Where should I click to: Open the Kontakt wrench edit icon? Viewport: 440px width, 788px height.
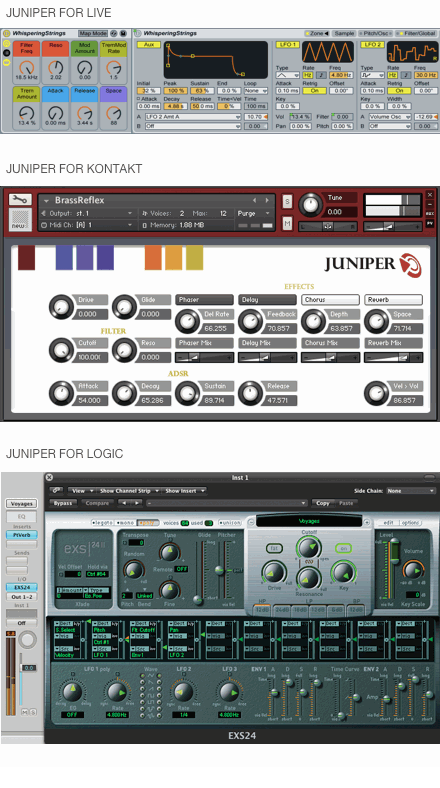(x=20, y=200)
